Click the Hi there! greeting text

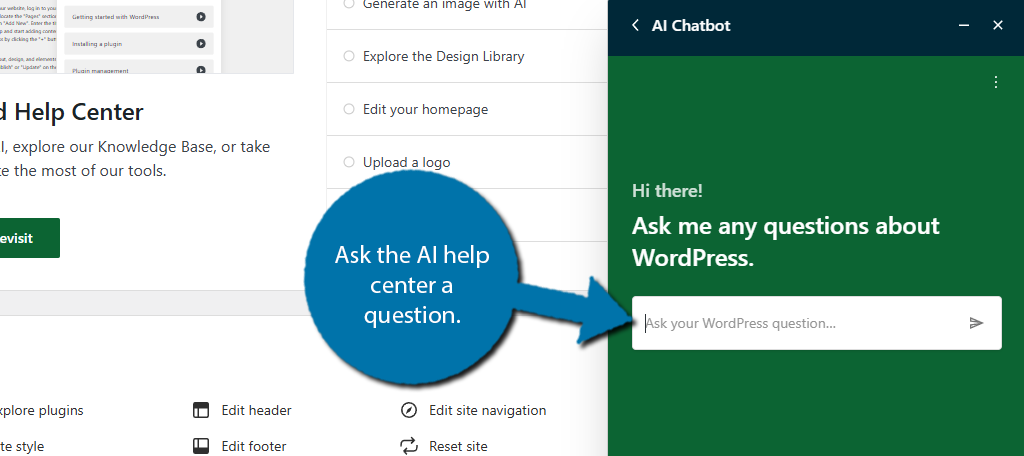pos(667,191)
